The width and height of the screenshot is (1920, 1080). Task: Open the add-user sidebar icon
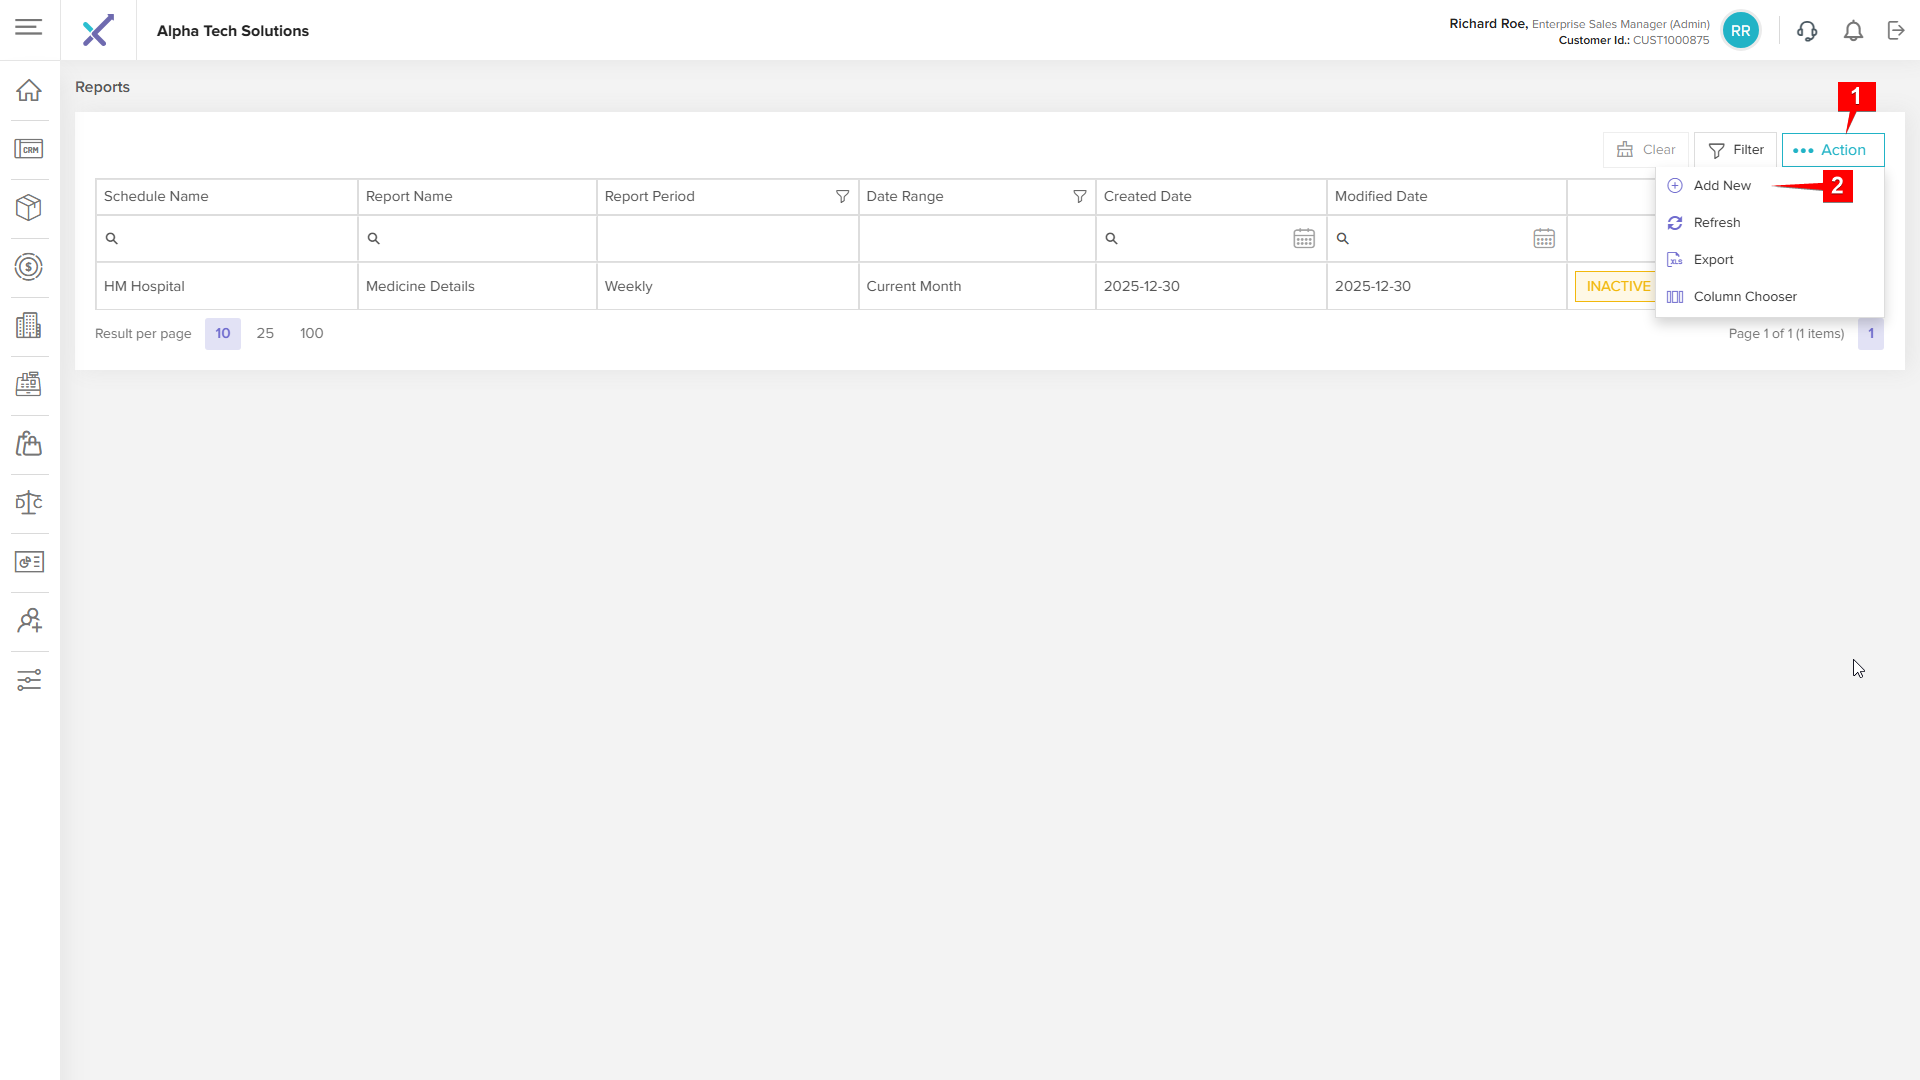tap(29, 621)
